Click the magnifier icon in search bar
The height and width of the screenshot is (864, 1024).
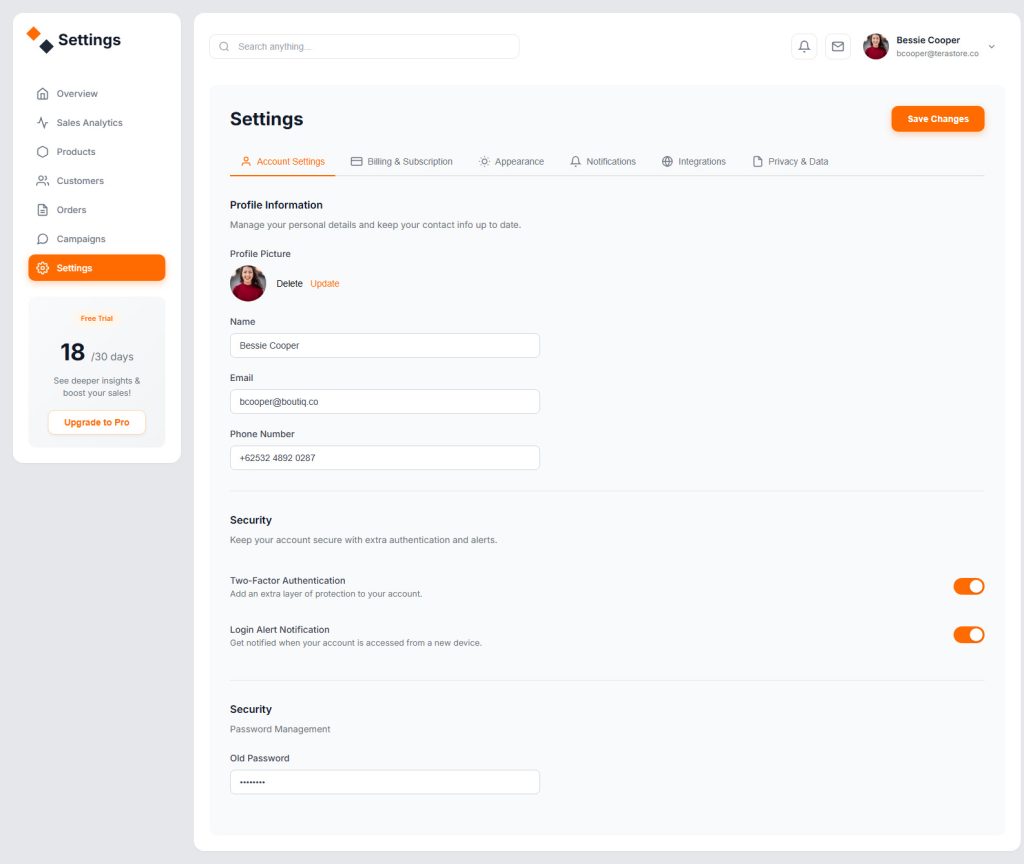[224, 46]
